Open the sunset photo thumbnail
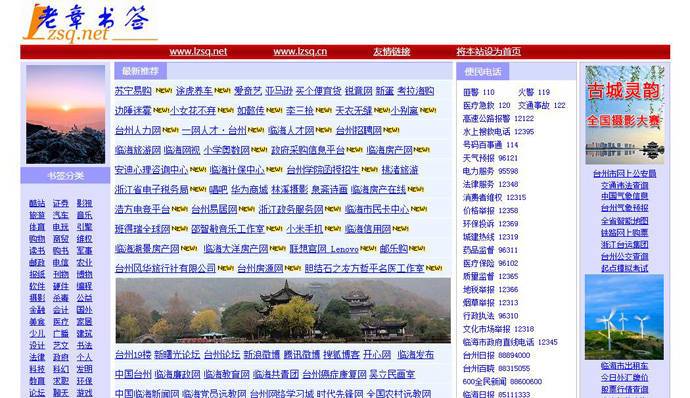The height and width of the screenshot is (398, 690). click(66, 114)
